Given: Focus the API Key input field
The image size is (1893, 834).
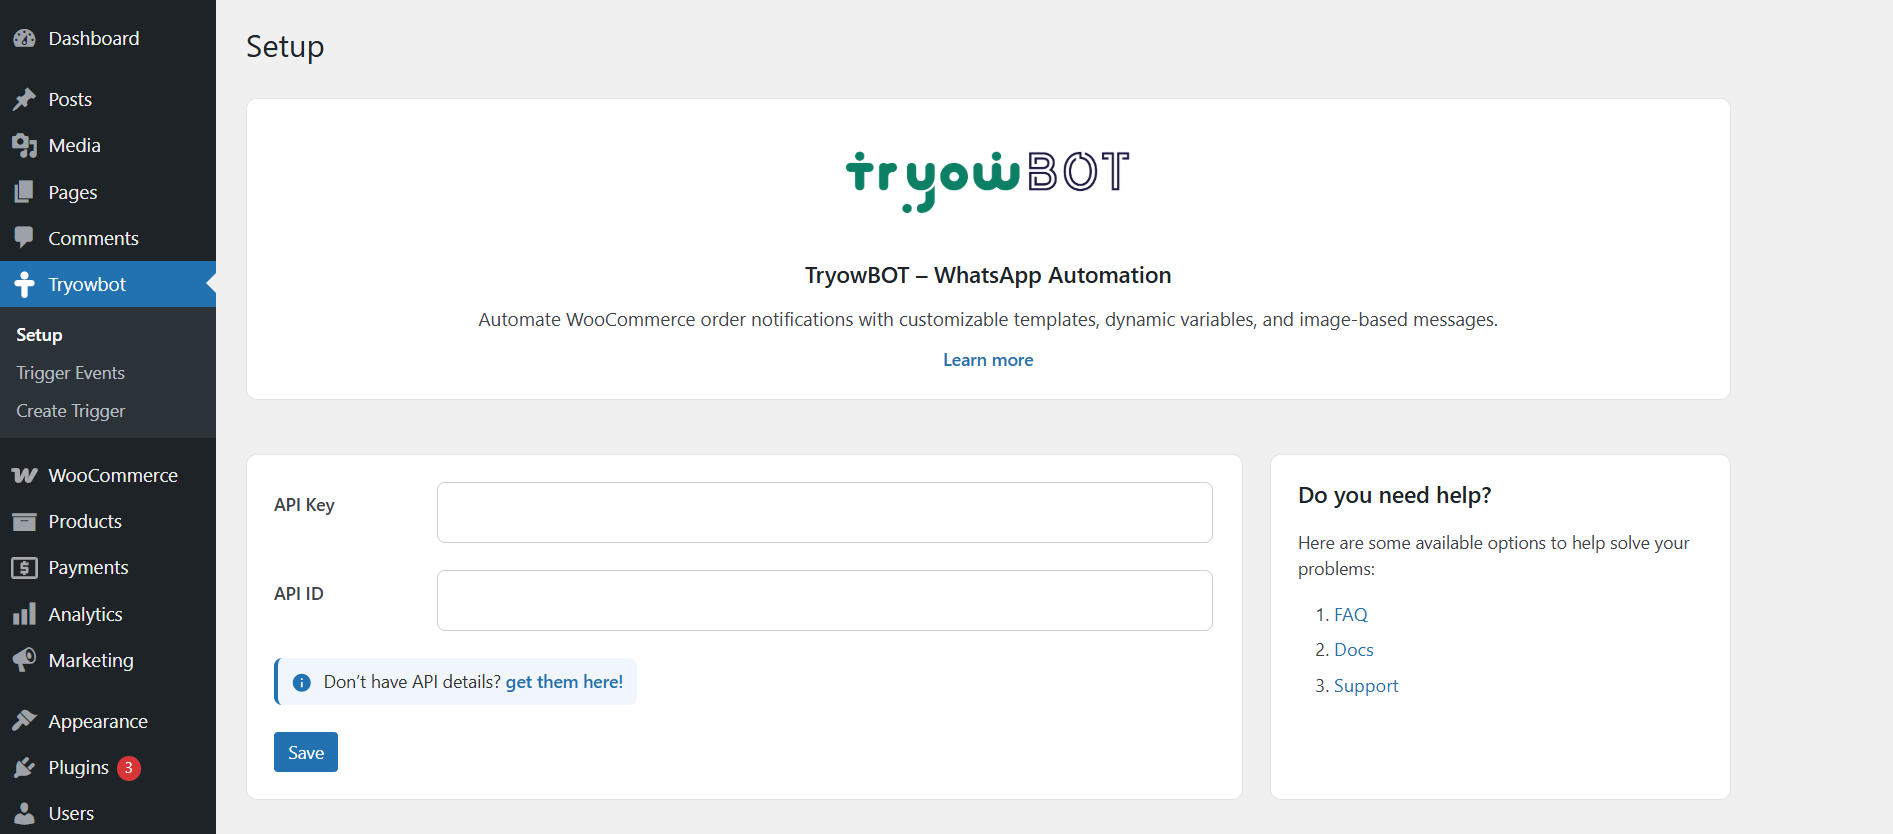Looking at the screenshot, I should click(825, 513).
